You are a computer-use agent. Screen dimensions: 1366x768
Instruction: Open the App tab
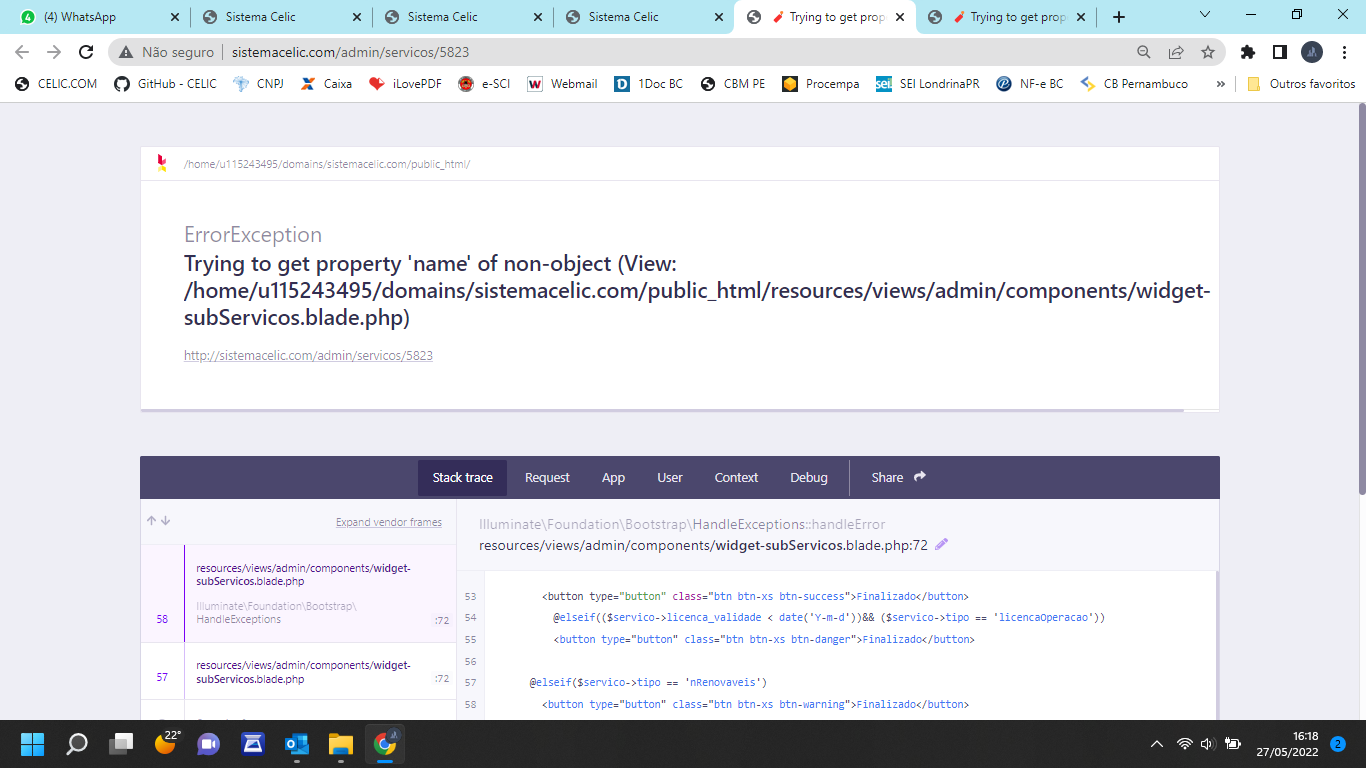coord(613,478)
